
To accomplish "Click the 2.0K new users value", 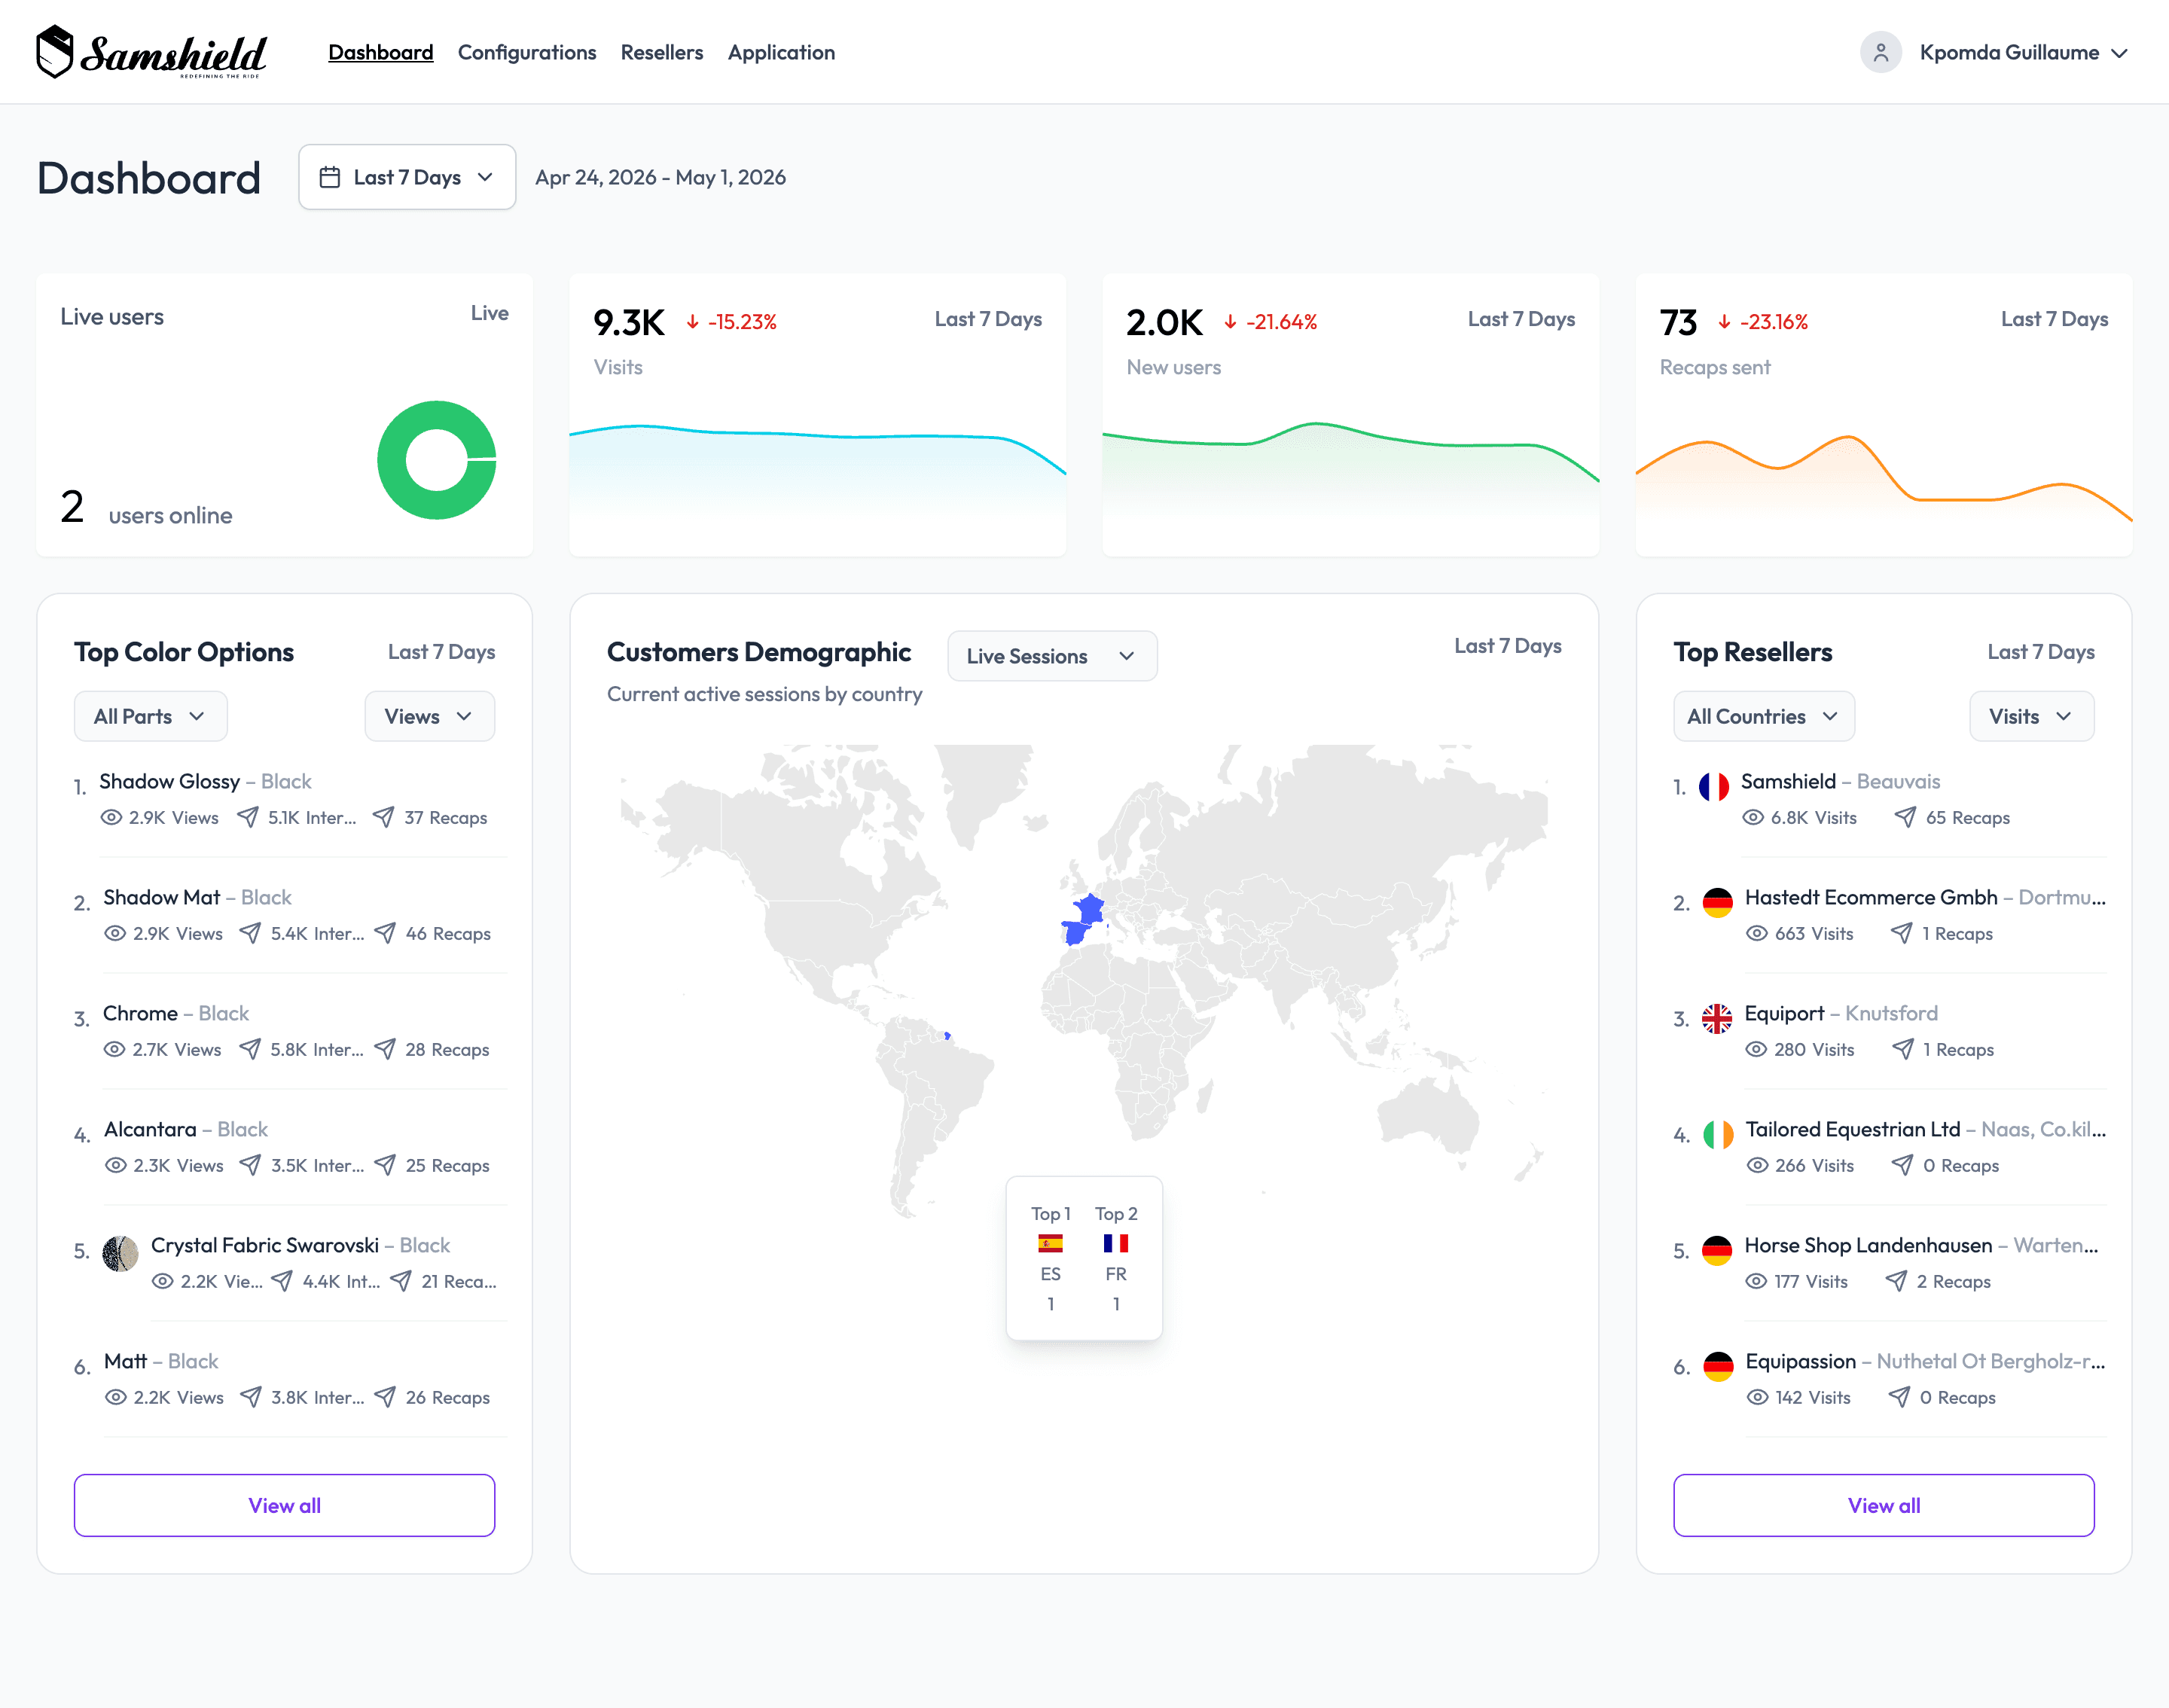I will pyautogui.click(x=1164, y=322).
